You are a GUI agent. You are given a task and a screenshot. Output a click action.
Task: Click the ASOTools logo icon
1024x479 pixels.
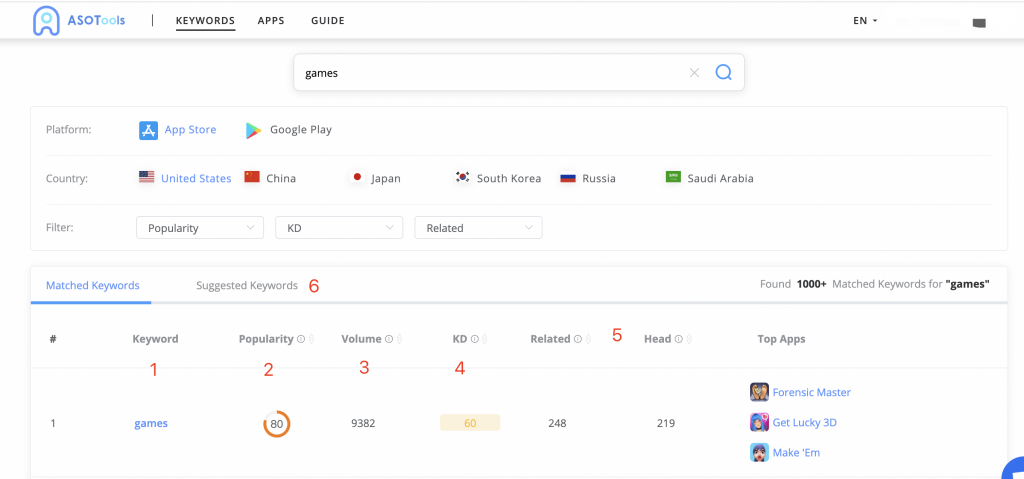coord(46,20)
